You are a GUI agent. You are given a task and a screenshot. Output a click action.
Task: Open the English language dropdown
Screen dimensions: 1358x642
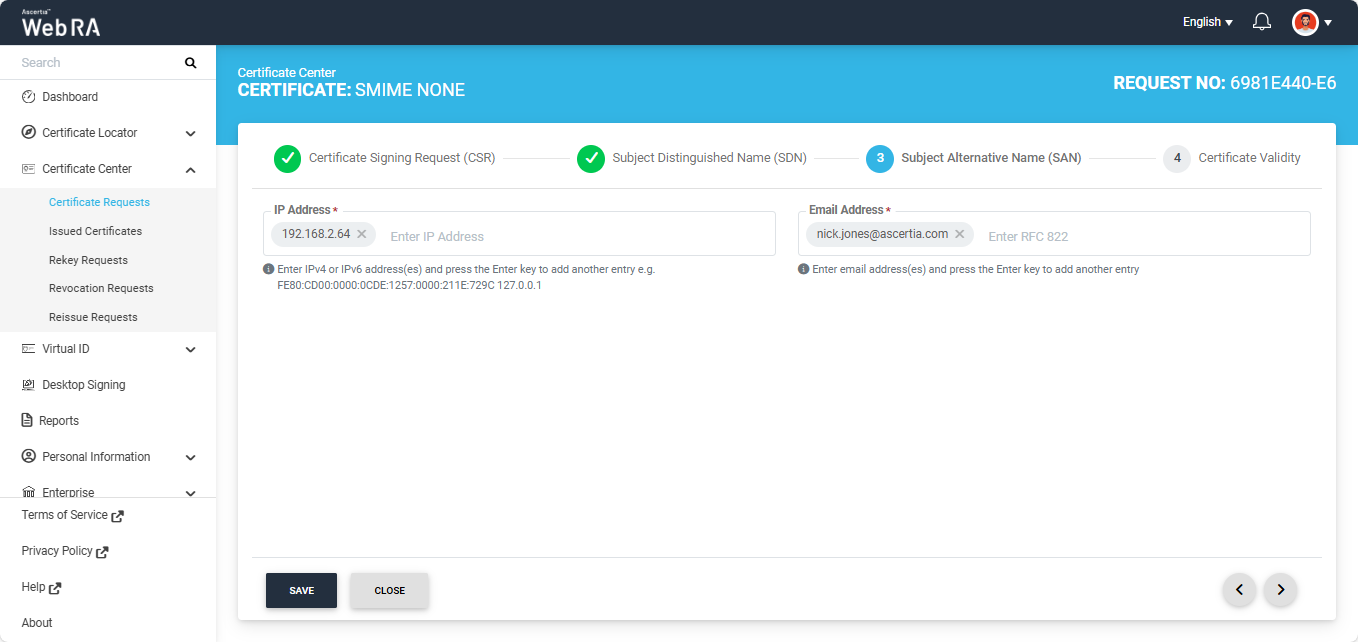click(x=1207, y=22)
